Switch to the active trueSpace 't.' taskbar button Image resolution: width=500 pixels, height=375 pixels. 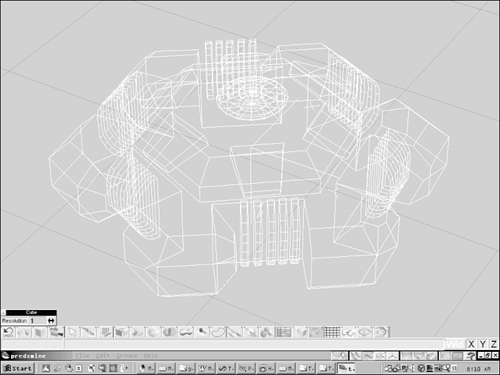point(347,368)
